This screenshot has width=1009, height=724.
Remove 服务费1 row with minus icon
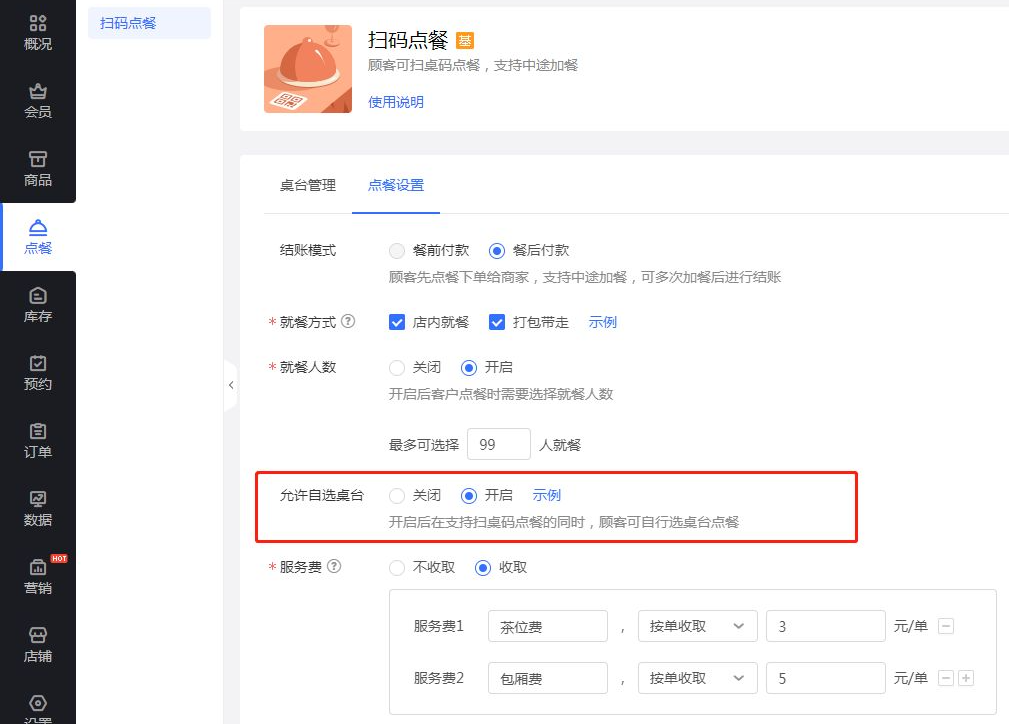click(x=946, y=626)
